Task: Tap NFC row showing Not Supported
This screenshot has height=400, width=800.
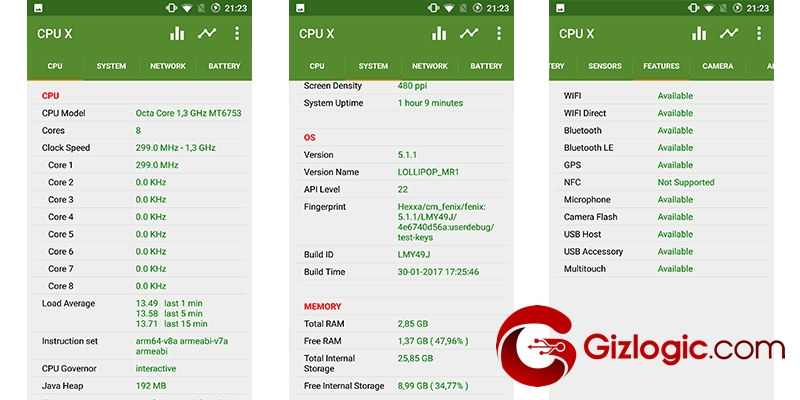Action: pos(661,183)
